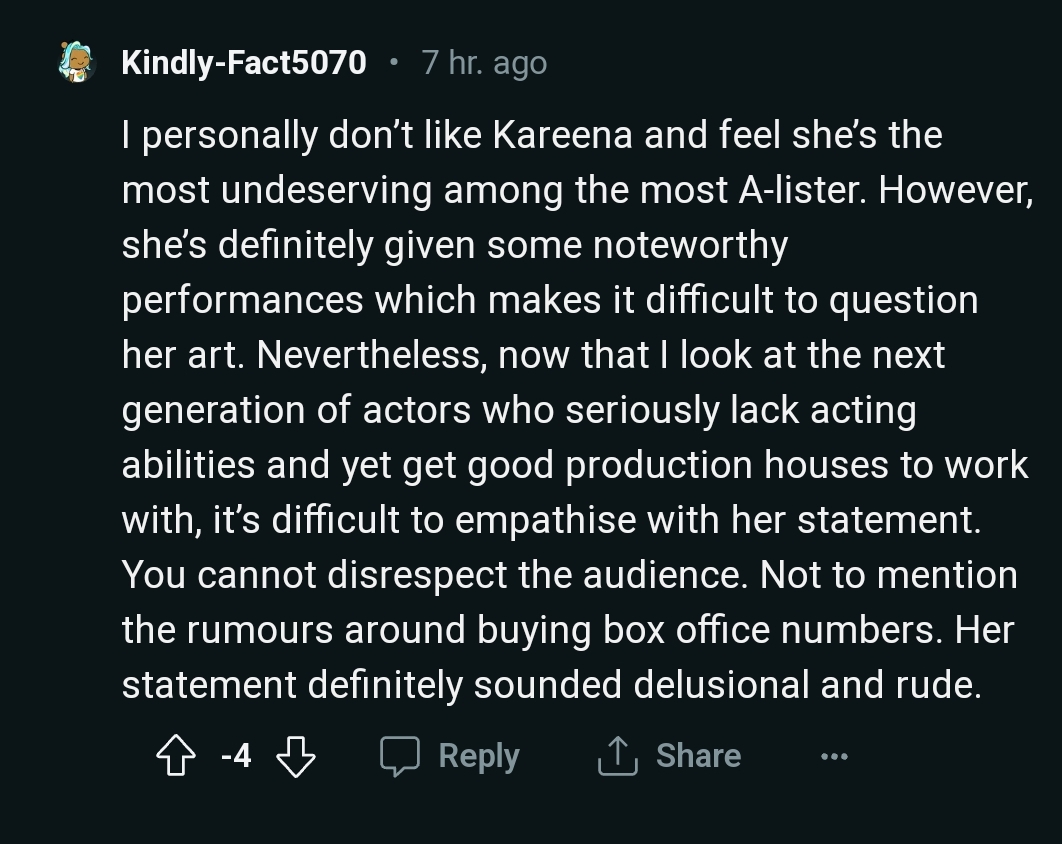1062x844 pixels.
Task: Click the -4 vote score
Action: [234, 756]
